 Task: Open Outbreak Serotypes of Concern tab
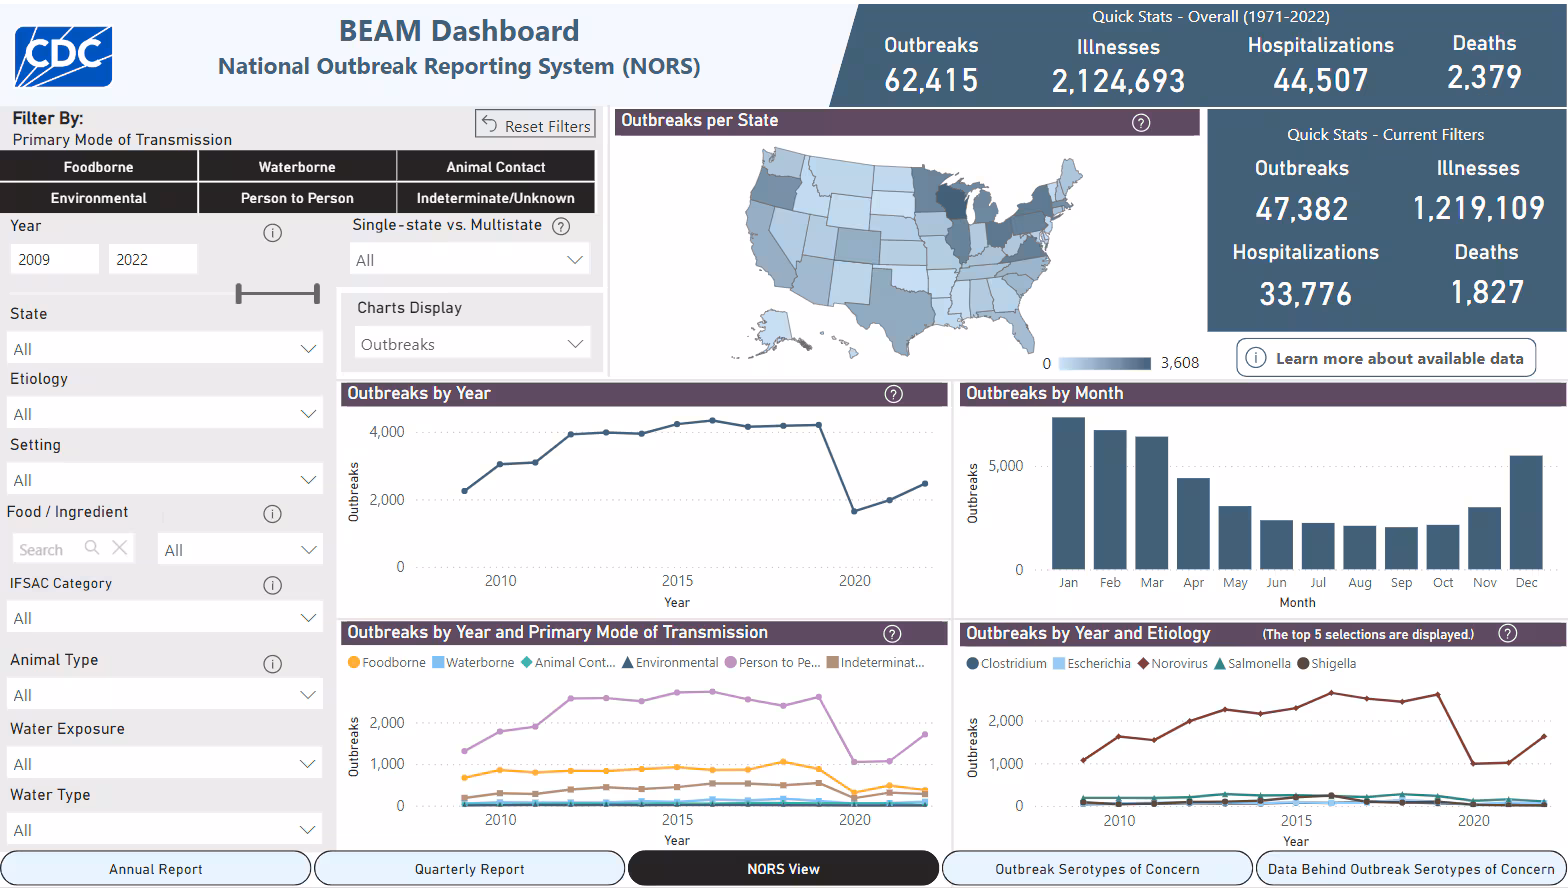[1097, 869]
